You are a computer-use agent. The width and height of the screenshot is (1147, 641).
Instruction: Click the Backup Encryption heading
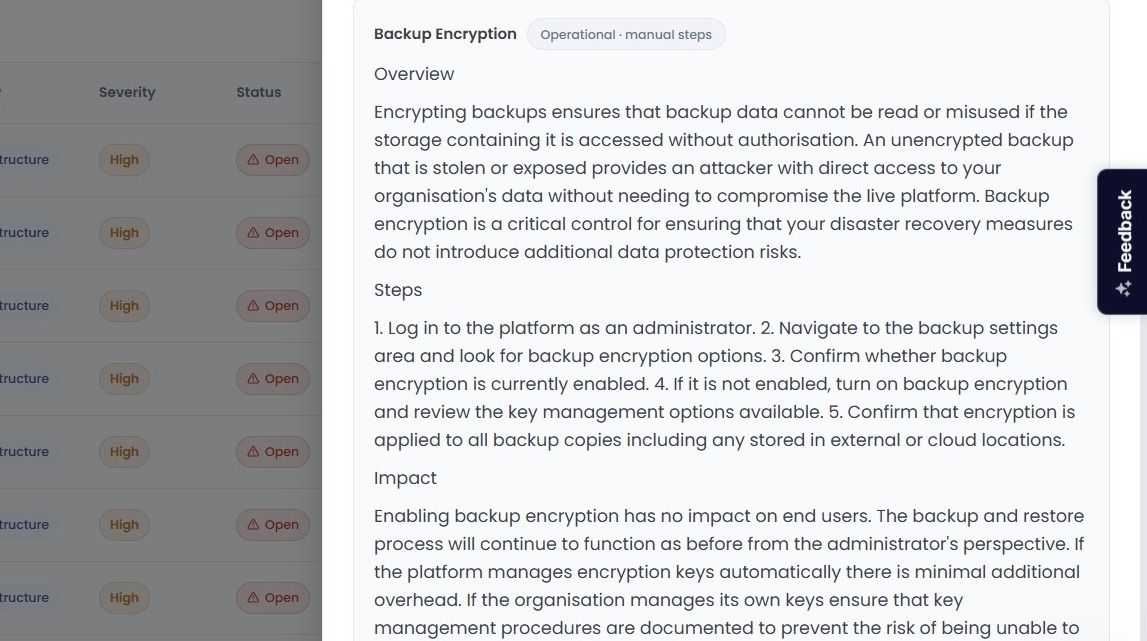click(x=445, y=34)
